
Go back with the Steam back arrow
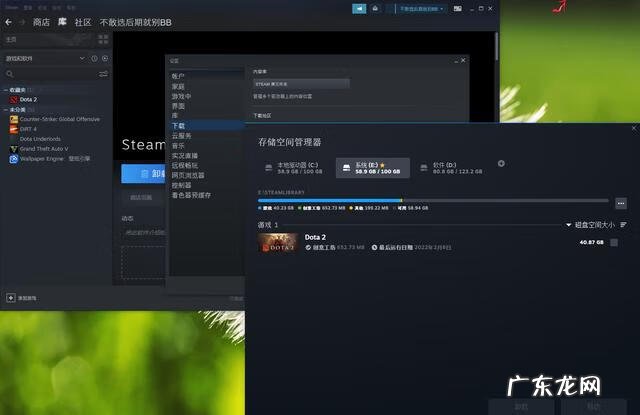(8, 22)
